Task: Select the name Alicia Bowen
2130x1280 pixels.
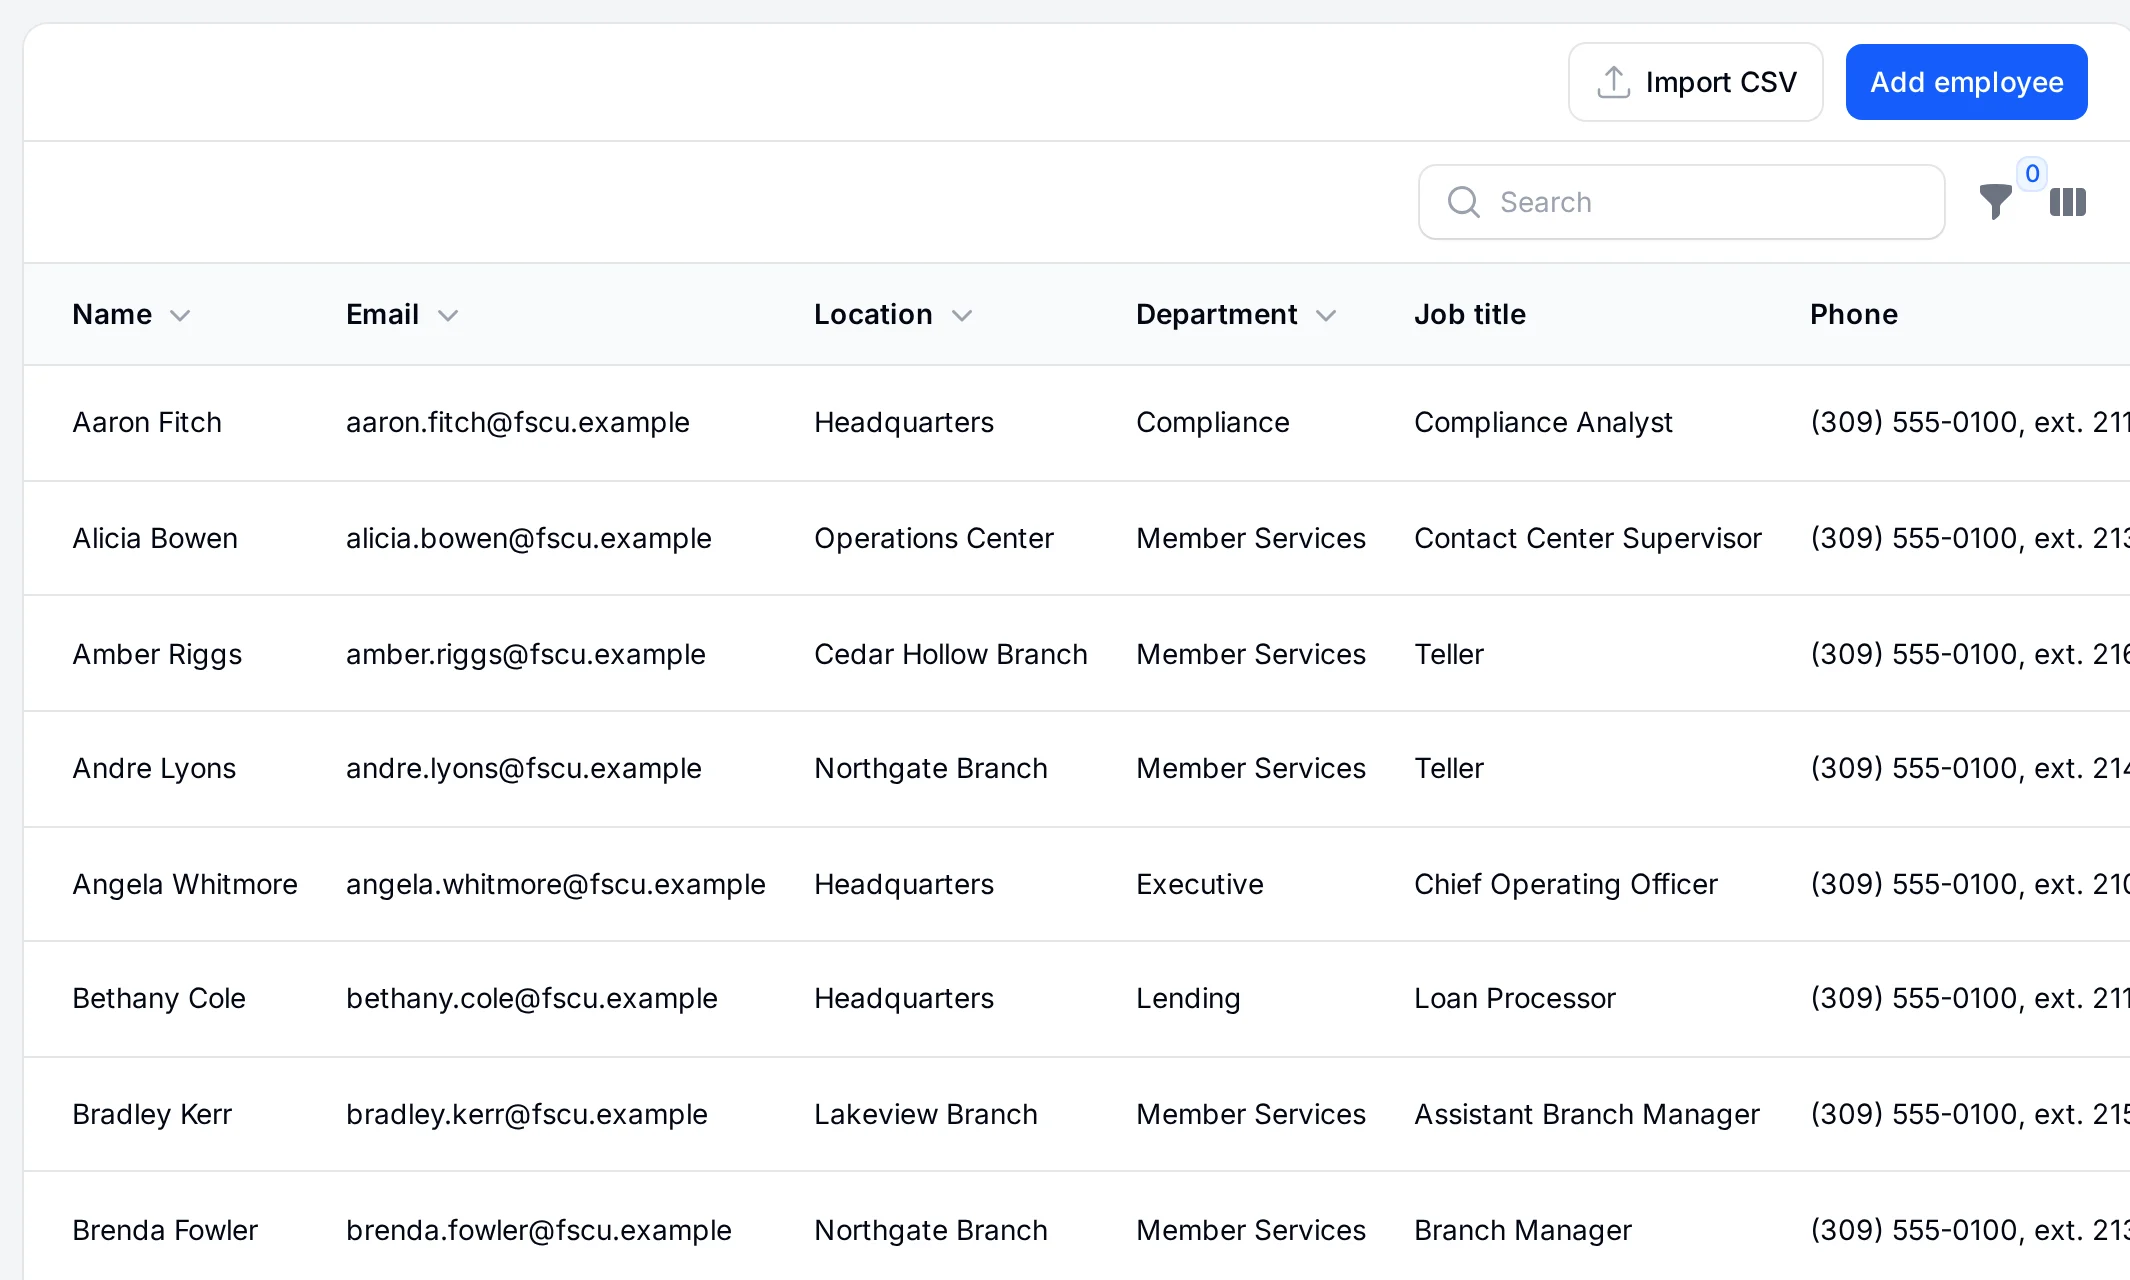Action: 155,538
